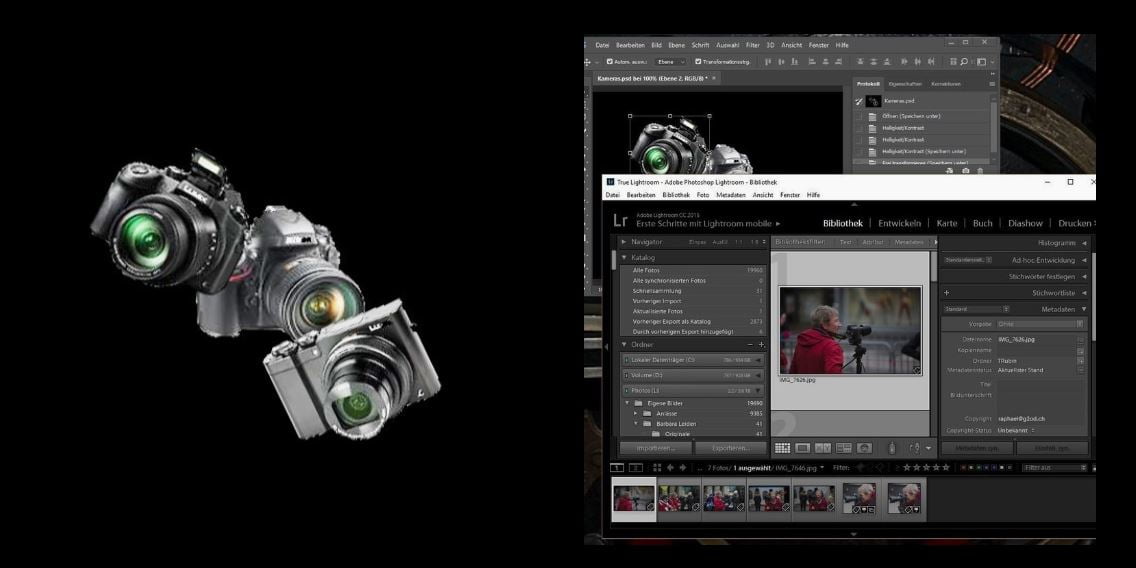Add keyword with plus in Stichwortliste
This screenshot has width=1136, height=568.
point(946,293)
